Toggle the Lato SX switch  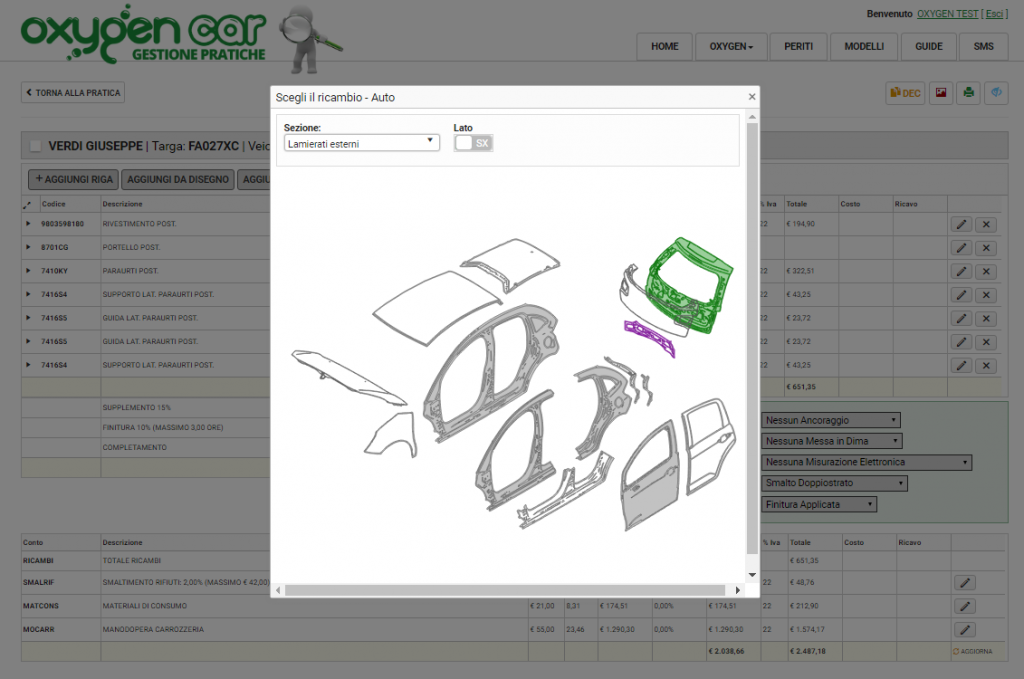(473, 144)
